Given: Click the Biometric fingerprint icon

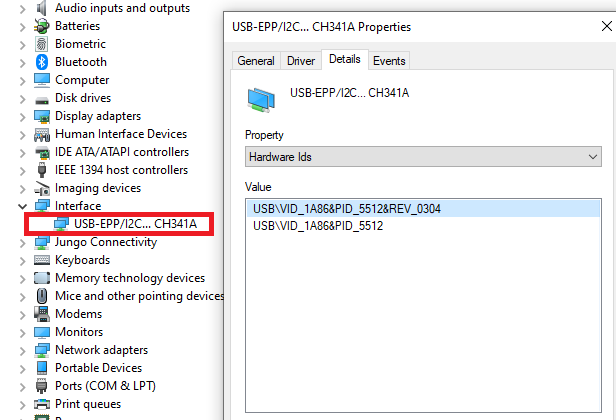Looking at the screenshot, I should (x=42, y=44).
